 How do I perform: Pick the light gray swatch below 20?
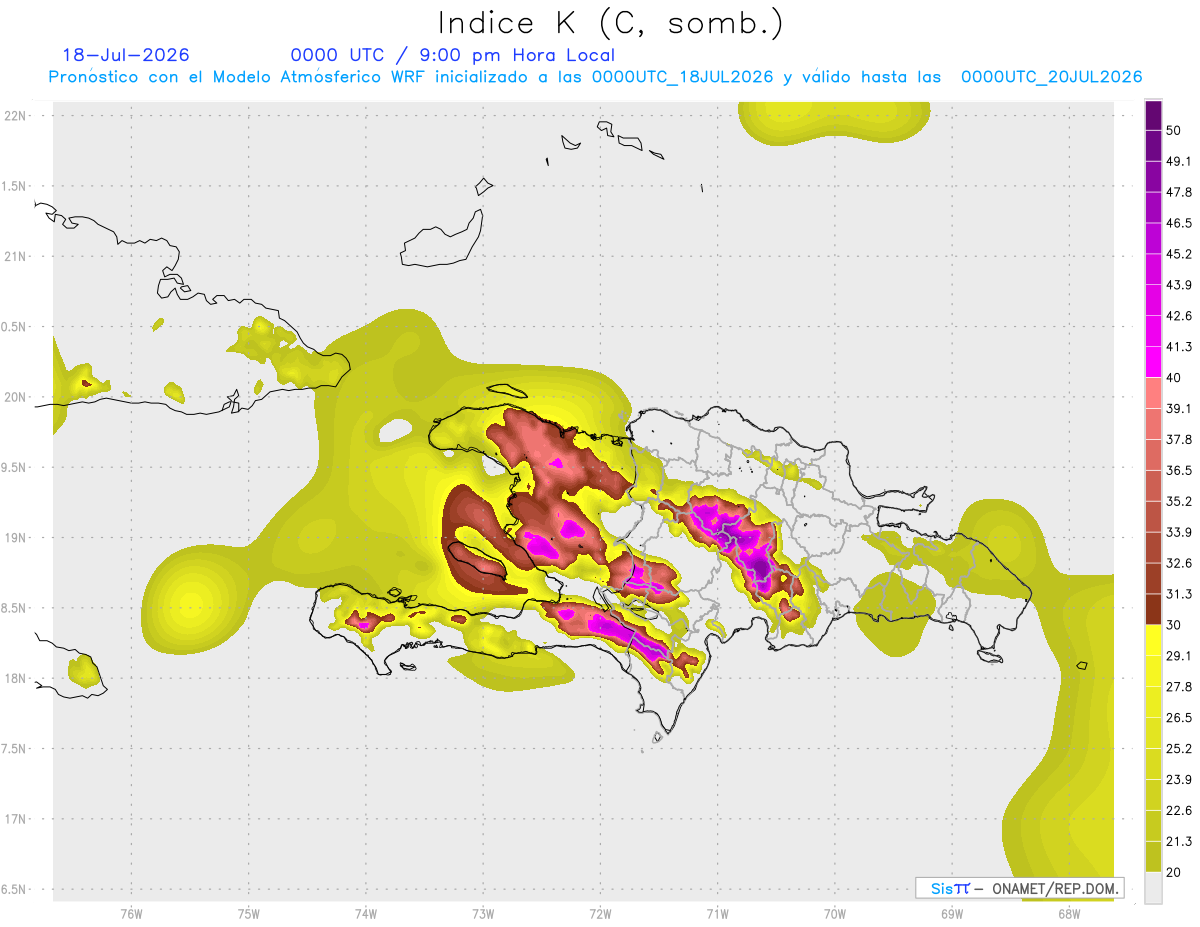click(1153, 887)
